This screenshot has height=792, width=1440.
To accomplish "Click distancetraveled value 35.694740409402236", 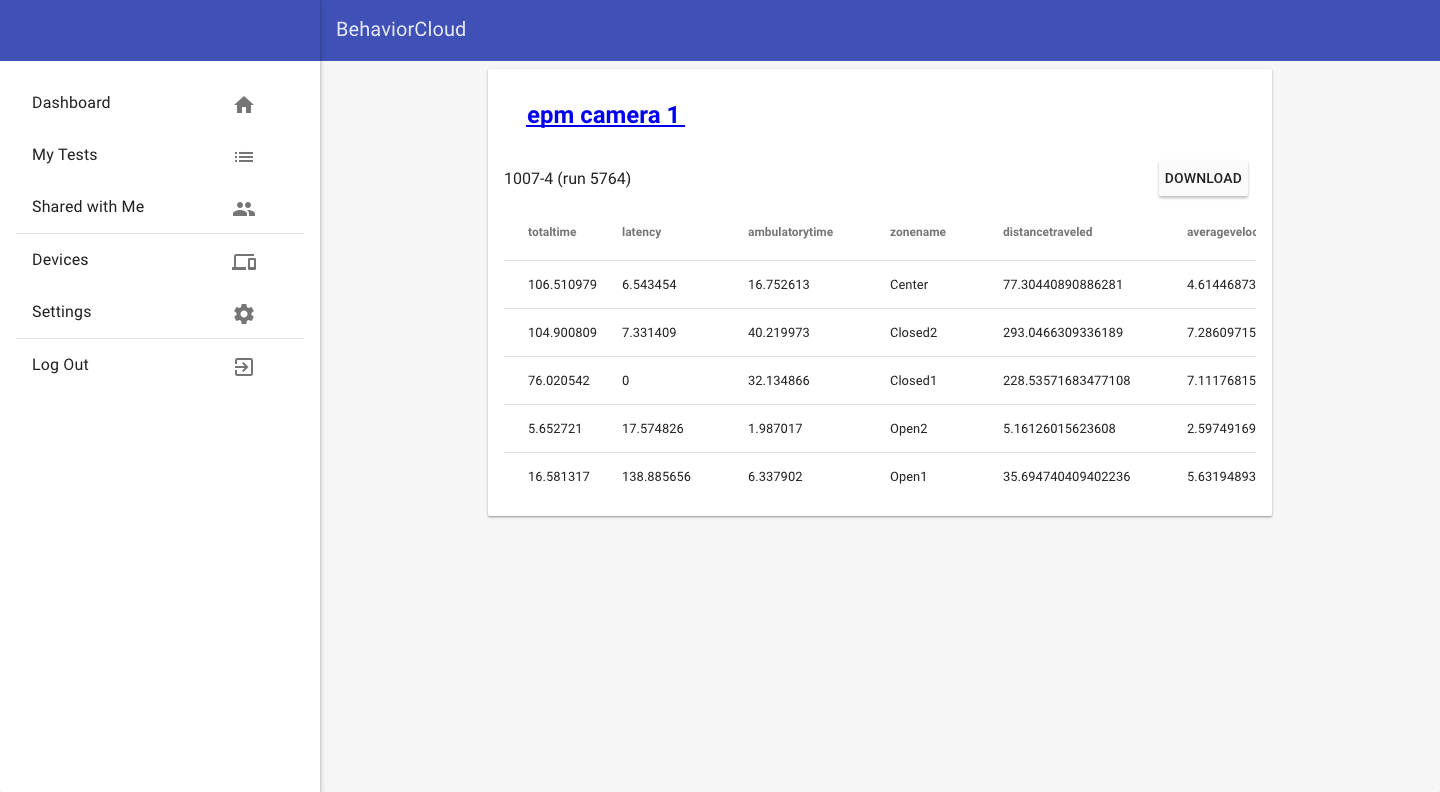I will [1067, 477].
